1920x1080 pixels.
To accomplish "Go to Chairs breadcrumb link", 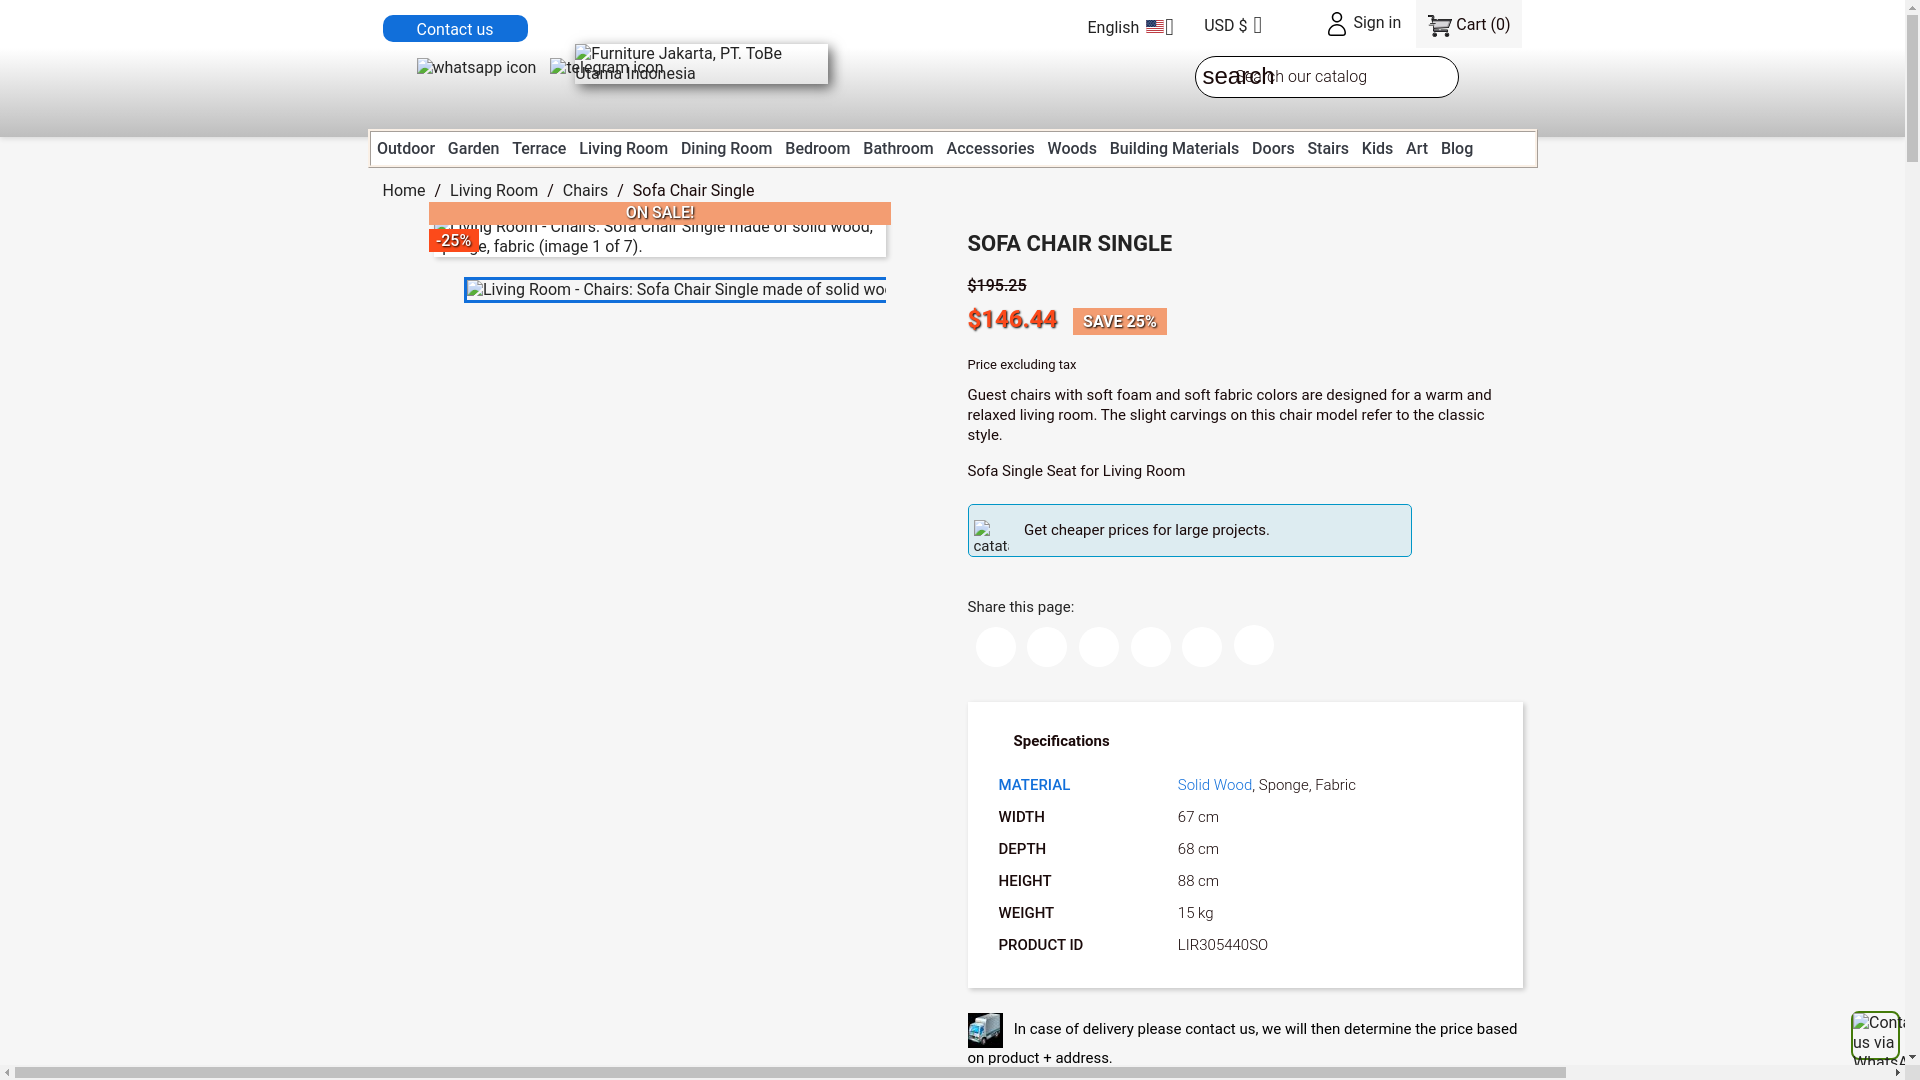I will coord(585,191).
